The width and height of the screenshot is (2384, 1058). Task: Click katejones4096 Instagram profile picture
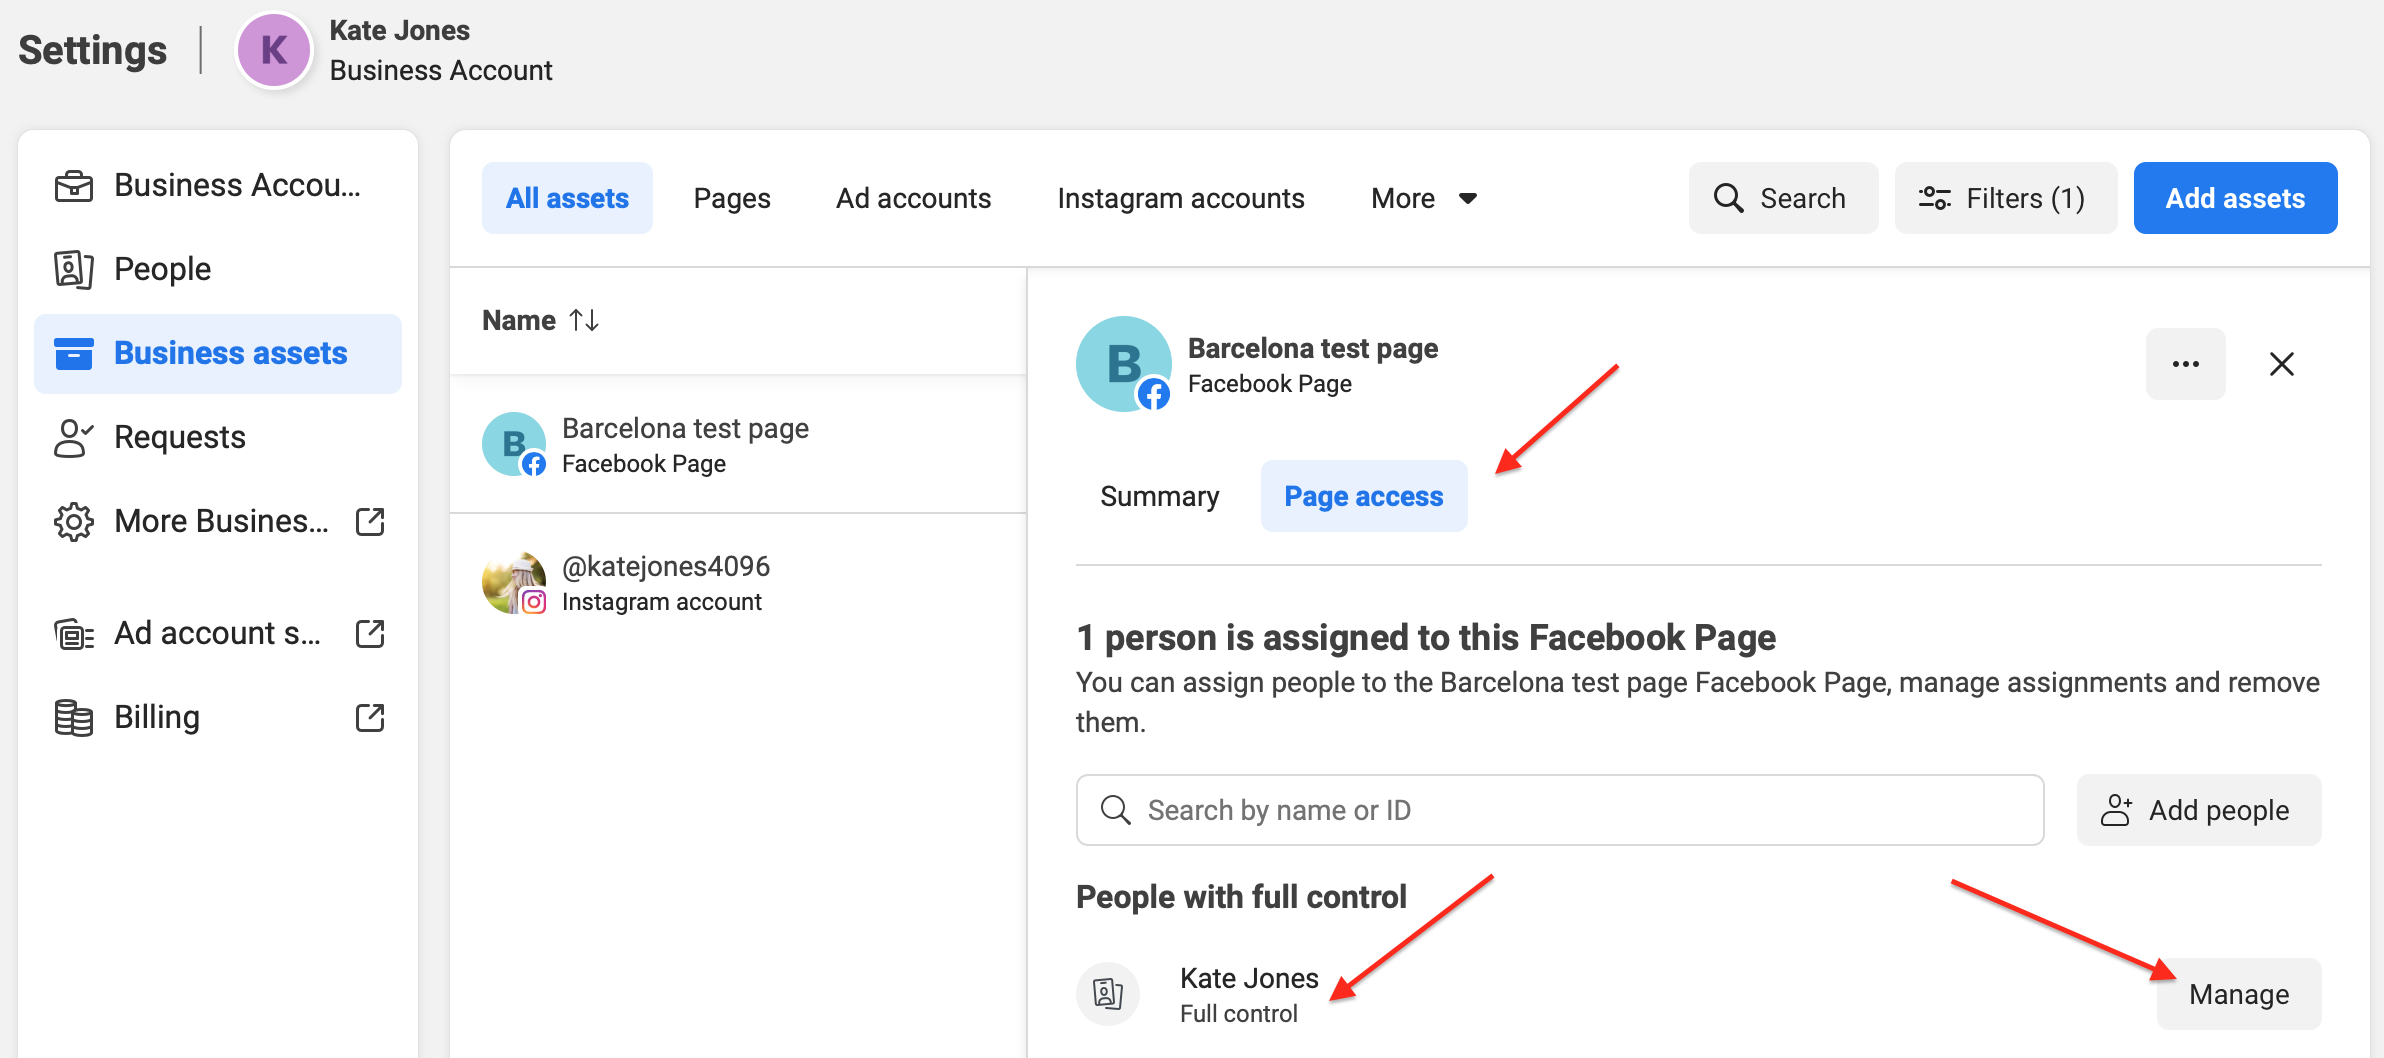514,582
